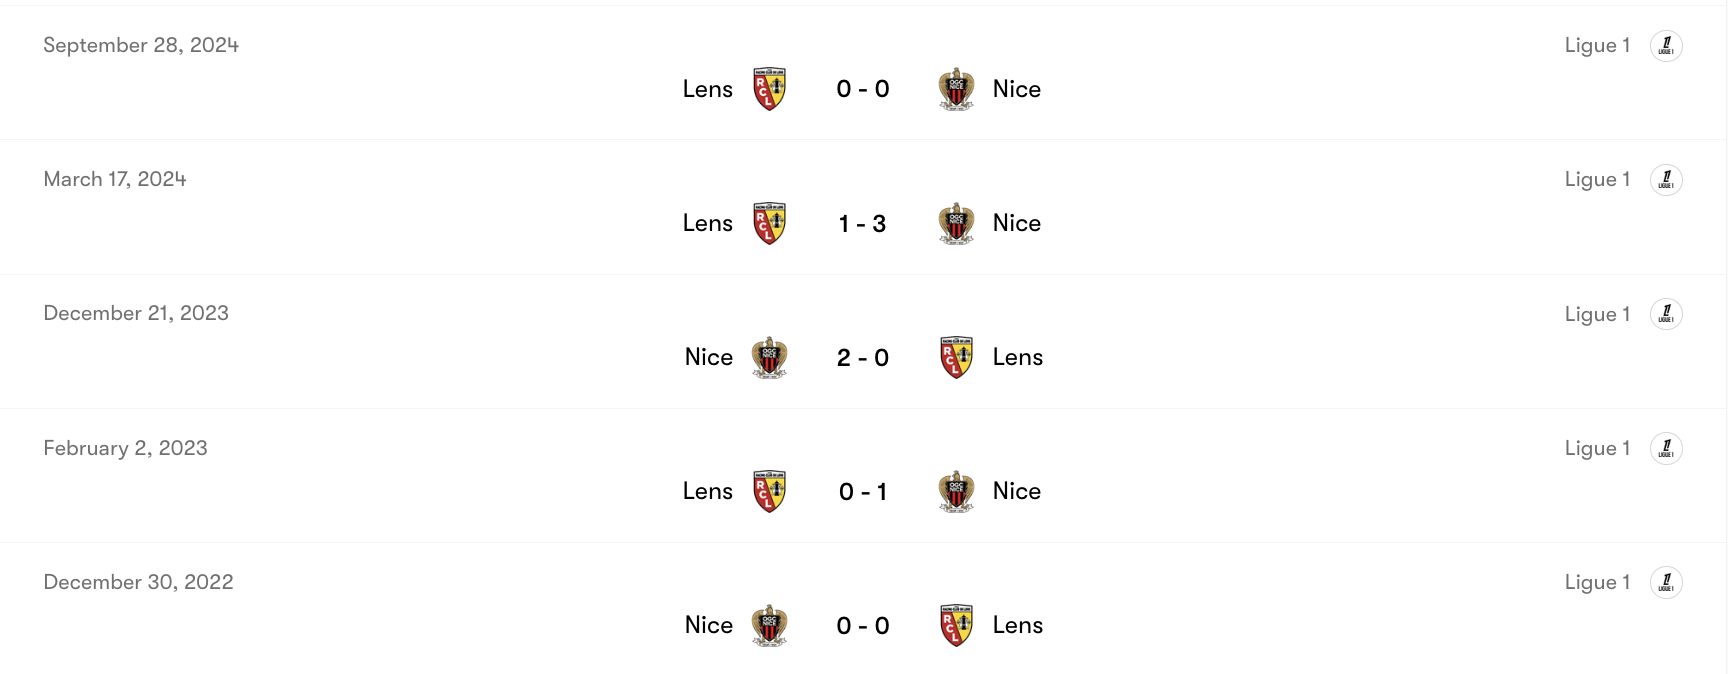The height and width of the screenshot is (674, 1728).
Task: Click the Ligue 1 badge on the March 17 row
Action: [1666, 179]
